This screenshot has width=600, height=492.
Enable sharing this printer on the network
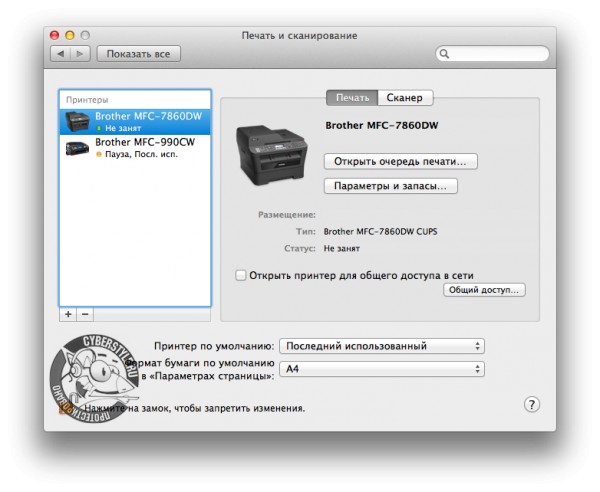tap(240, 275)
